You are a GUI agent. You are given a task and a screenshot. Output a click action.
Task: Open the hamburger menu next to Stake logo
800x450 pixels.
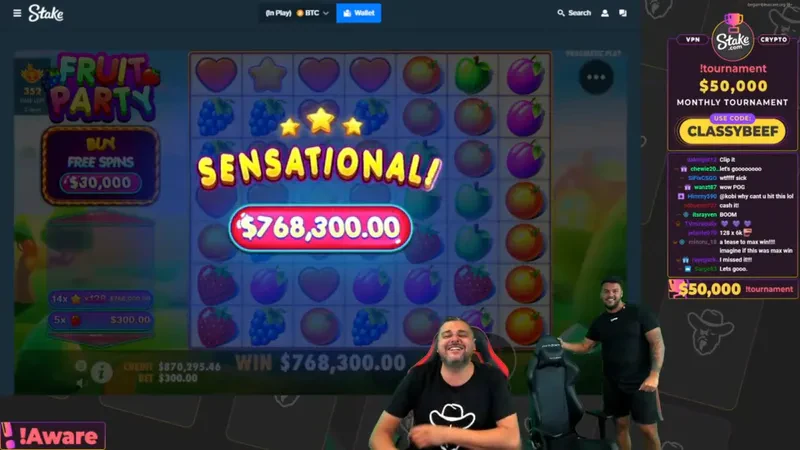[x=17, y=13]
